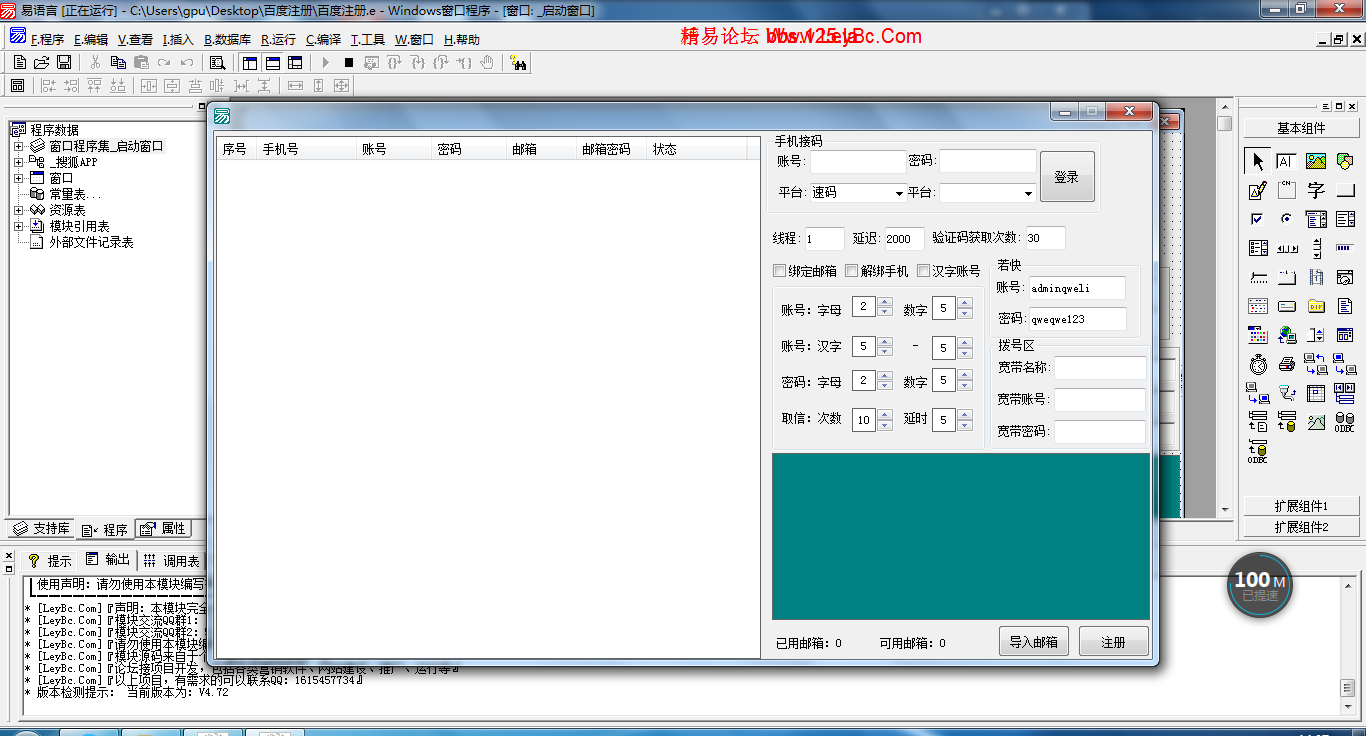This screenshot has width=1366, height=736.
Task: Expand the 资源表 tree node
Action: click(x=18, y=211)
